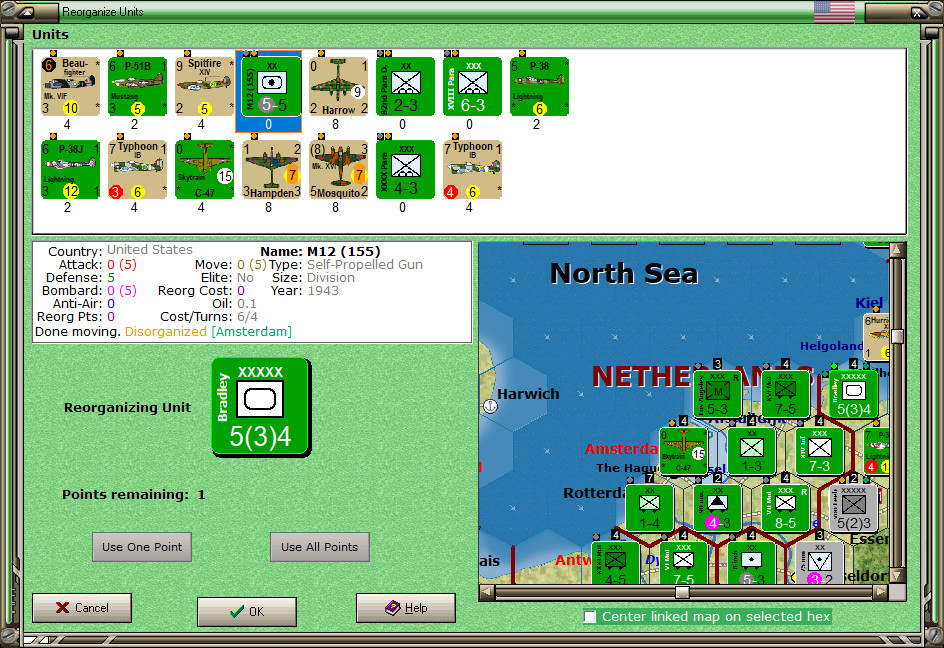Click the Points remaining value
This screenshot has width=944, height=648.
[201, 494]
